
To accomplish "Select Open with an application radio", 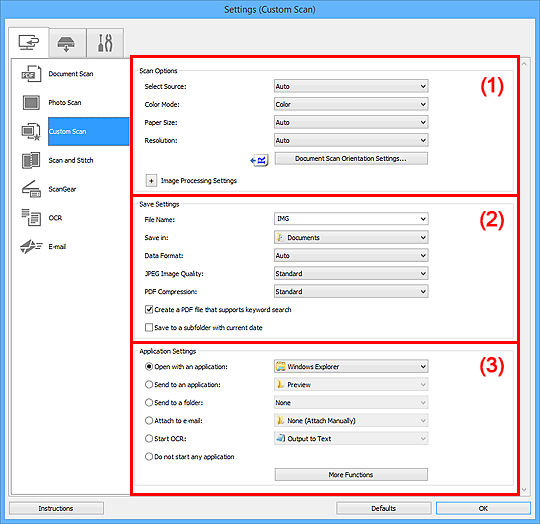I will [x=149, y=367].
